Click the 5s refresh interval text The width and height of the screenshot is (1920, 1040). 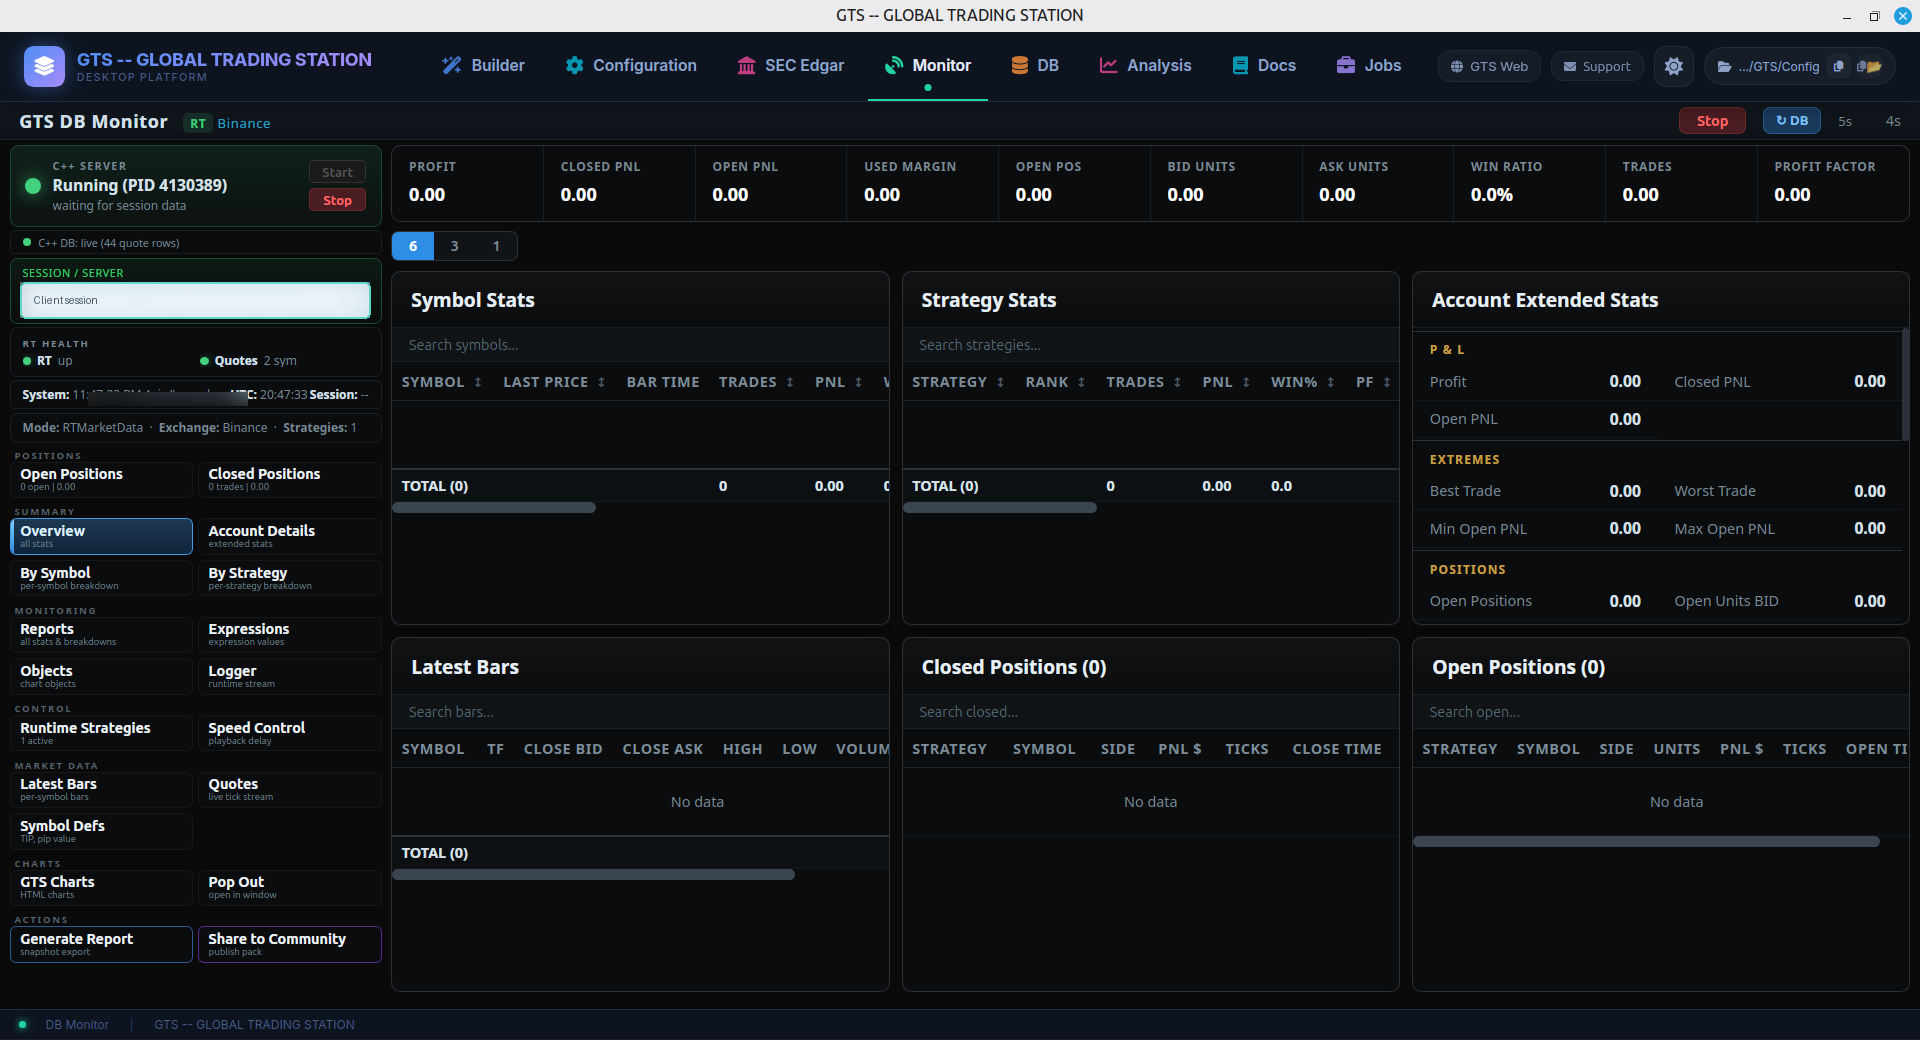(1845, 121)
